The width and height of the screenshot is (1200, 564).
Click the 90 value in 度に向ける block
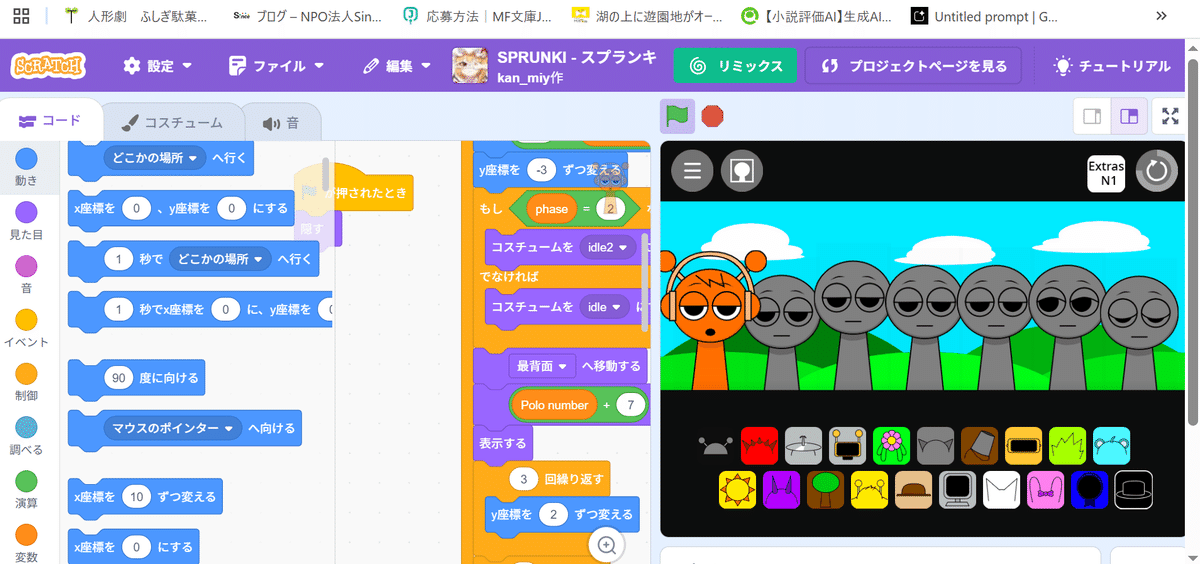coord(118,378)
